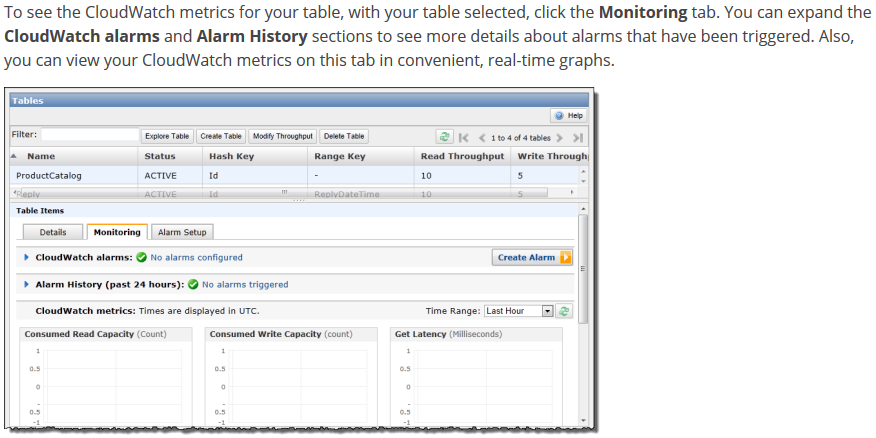Sort by Name column header
The width and height of the screenshot is (876, 438).
[74, 156]
